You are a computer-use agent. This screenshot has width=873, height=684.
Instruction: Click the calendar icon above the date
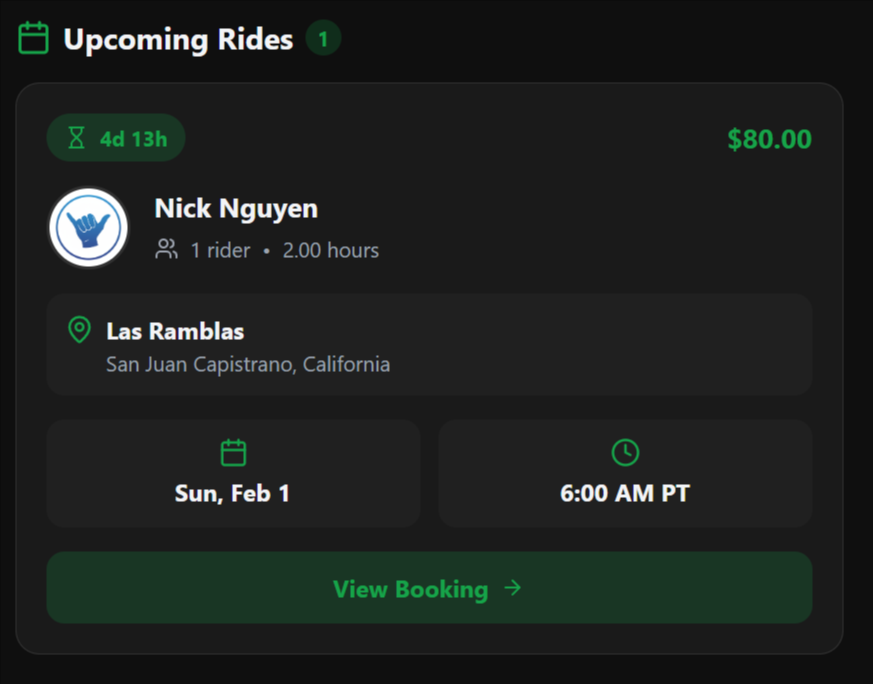coord(233,453)
